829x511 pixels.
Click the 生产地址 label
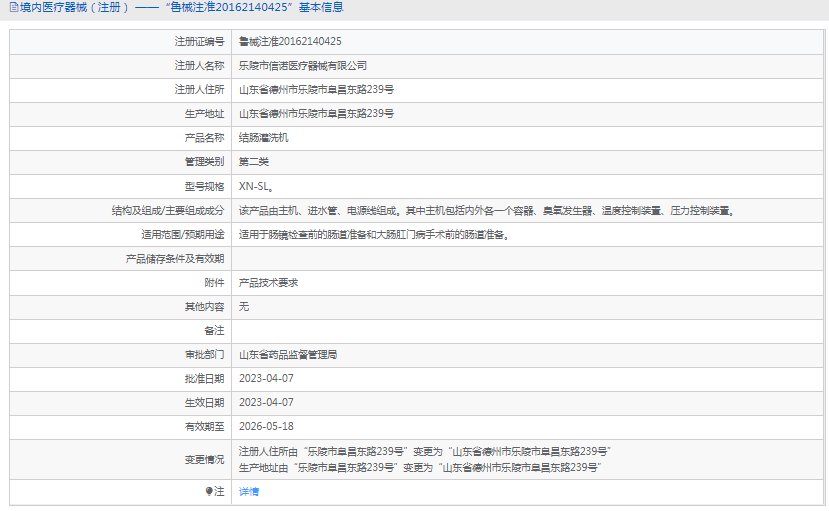205,114
